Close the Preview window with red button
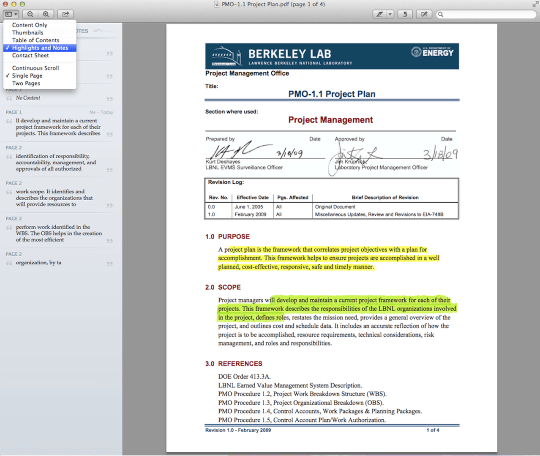 pyautogui.click(x=6, y=4)
